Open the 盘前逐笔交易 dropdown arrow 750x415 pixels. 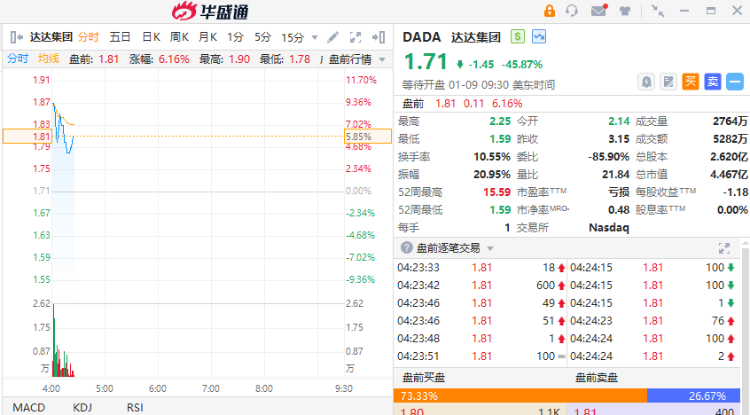(x=490, y=248)
